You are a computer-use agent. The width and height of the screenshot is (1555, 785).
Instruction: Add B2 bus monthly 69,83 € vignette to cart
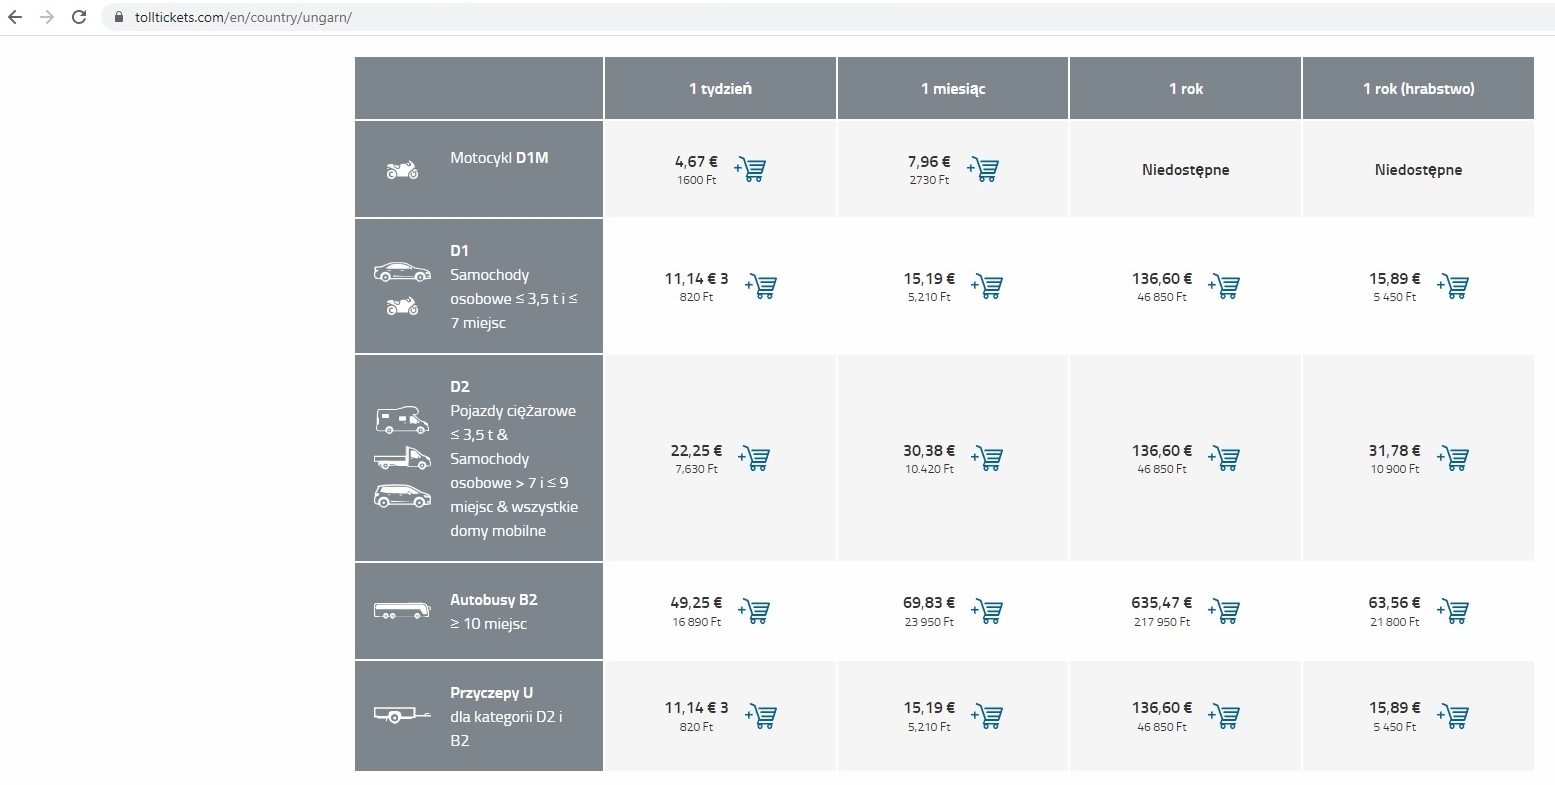(x=988, y=611)
